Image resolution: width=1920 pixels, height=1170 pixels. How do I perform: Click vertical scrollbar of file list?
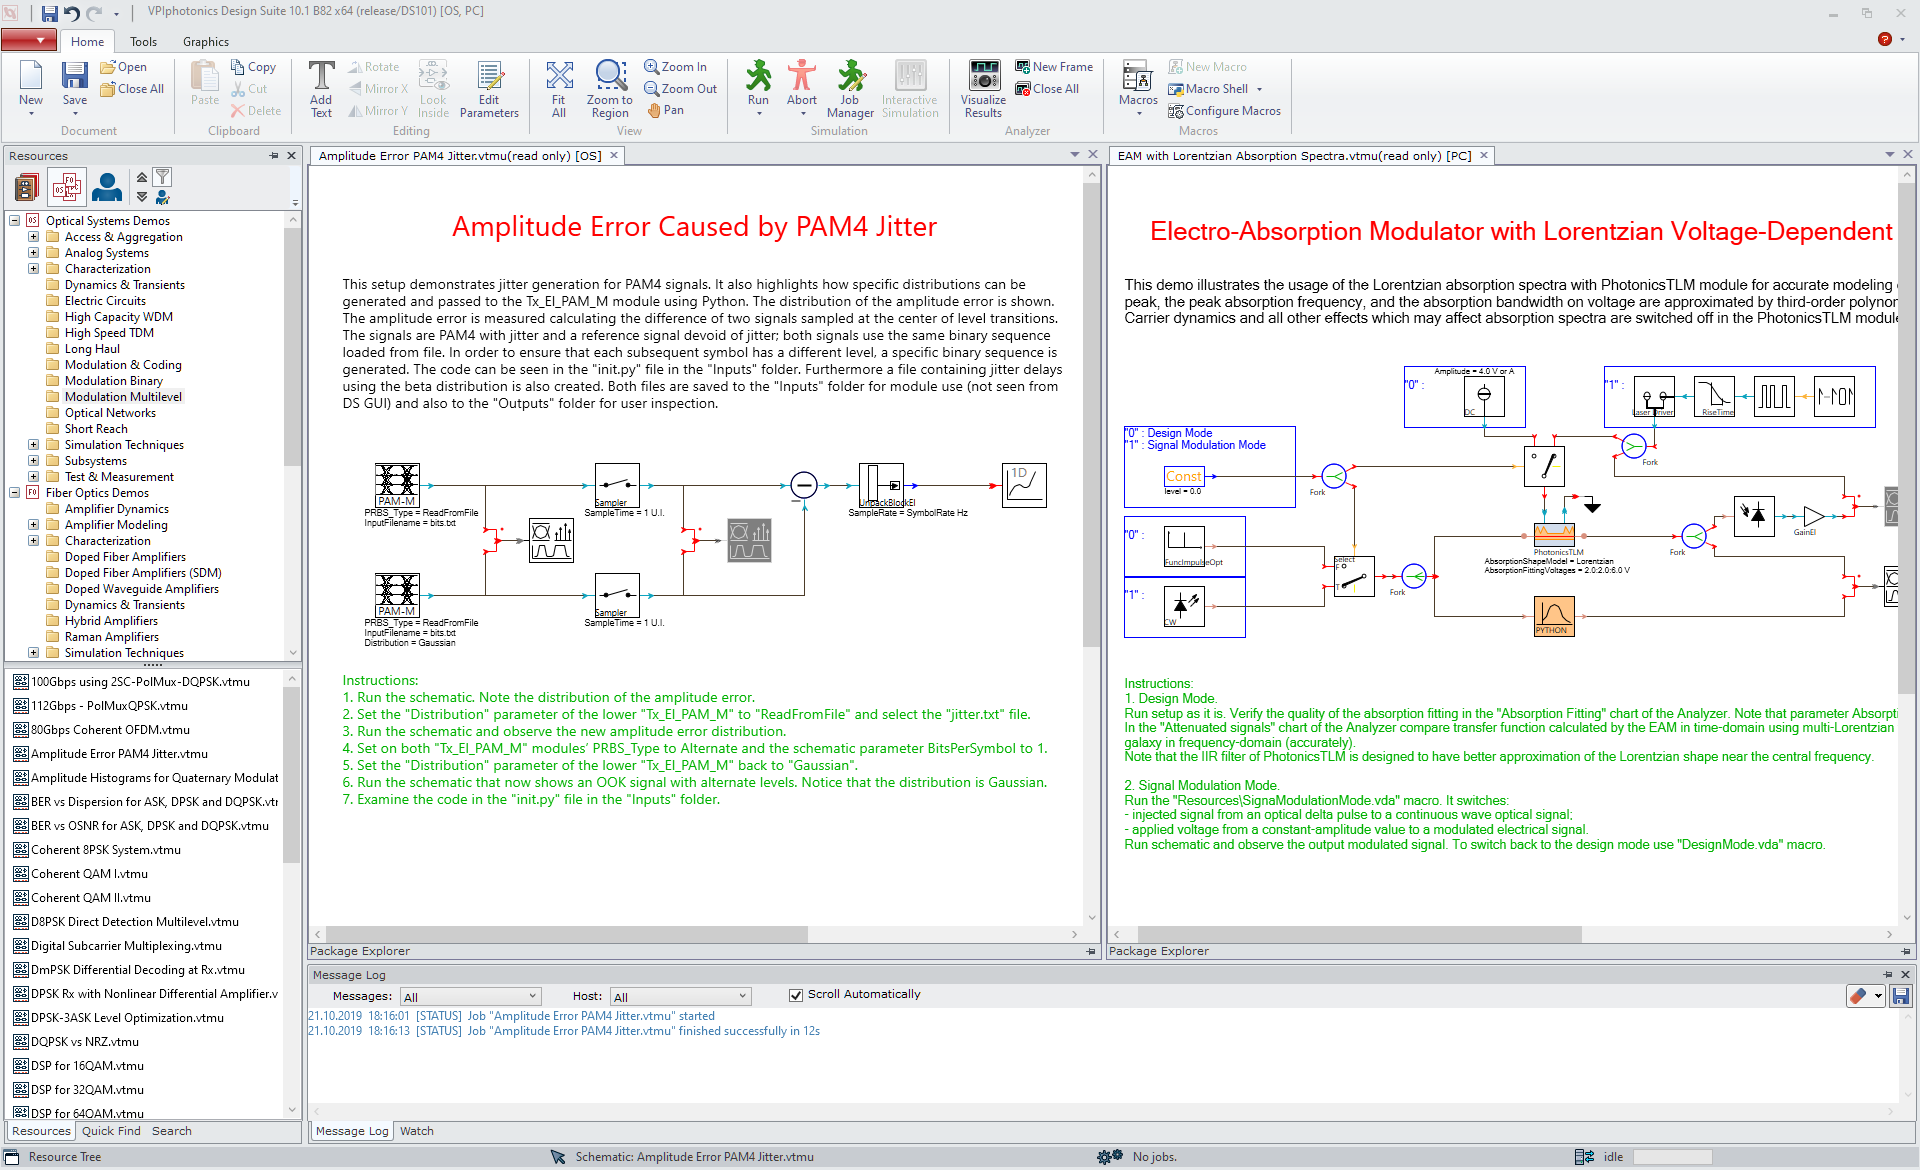coord(292,775)
